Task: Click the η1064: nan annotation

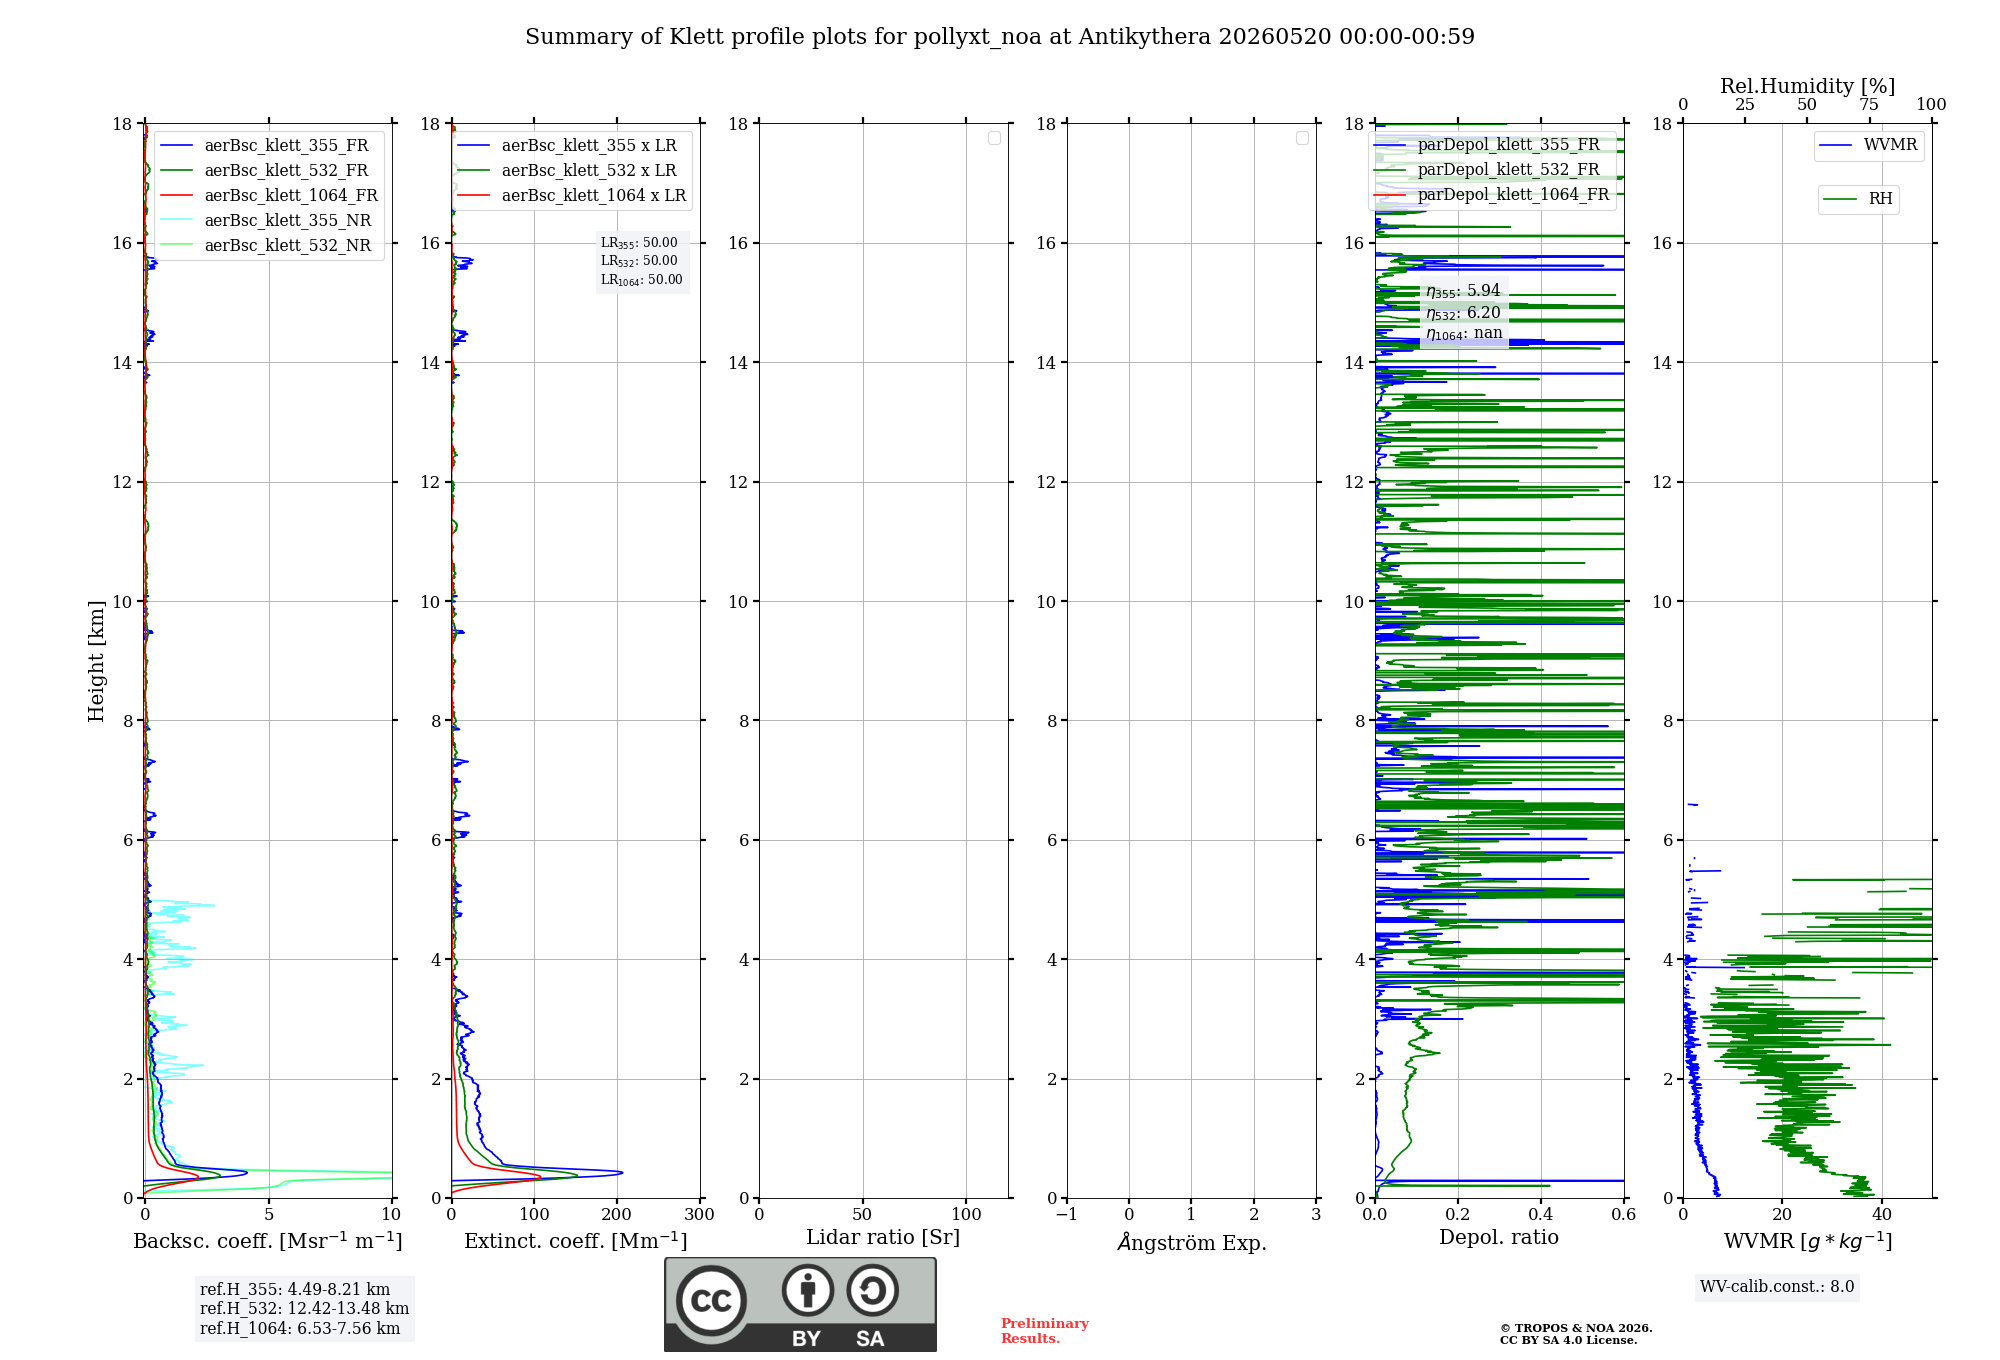Action: tap(1464, 334)
